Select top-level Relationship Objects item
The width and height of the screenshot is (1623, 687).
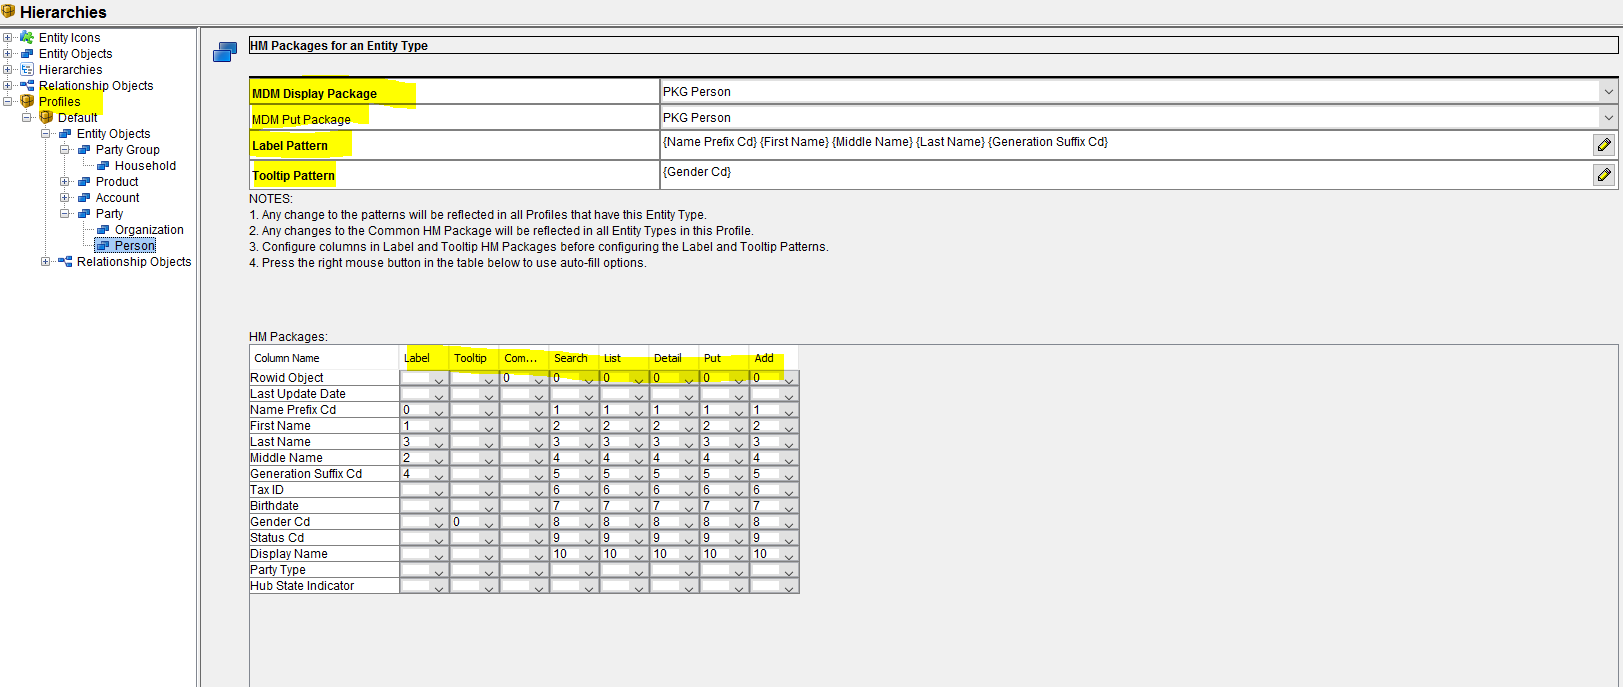96,86
